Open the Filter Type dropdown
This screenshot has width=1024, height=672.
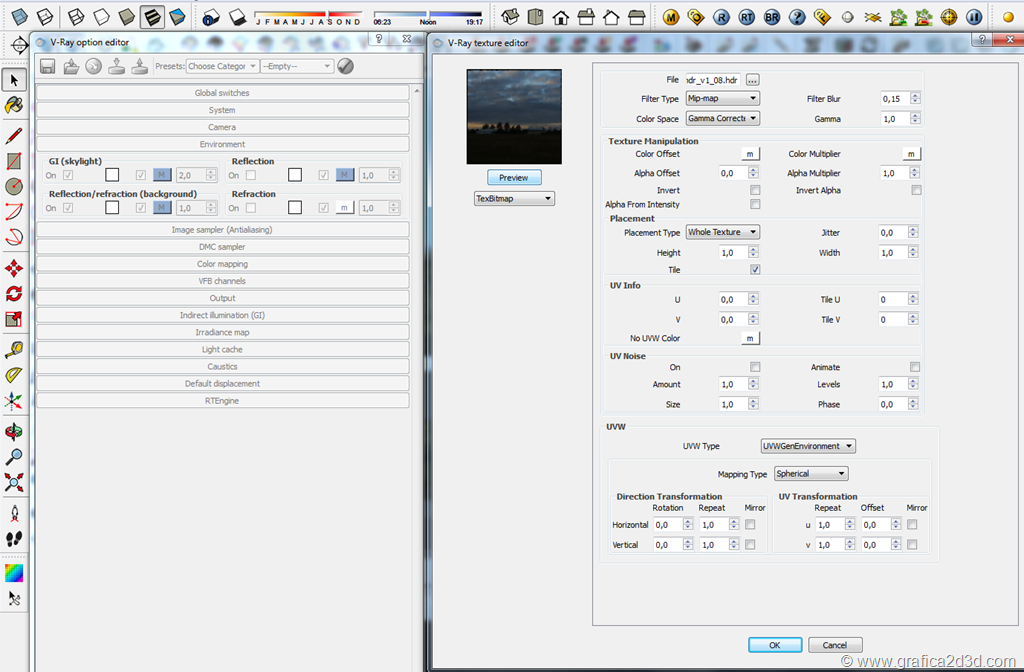[x=722, y=99]
